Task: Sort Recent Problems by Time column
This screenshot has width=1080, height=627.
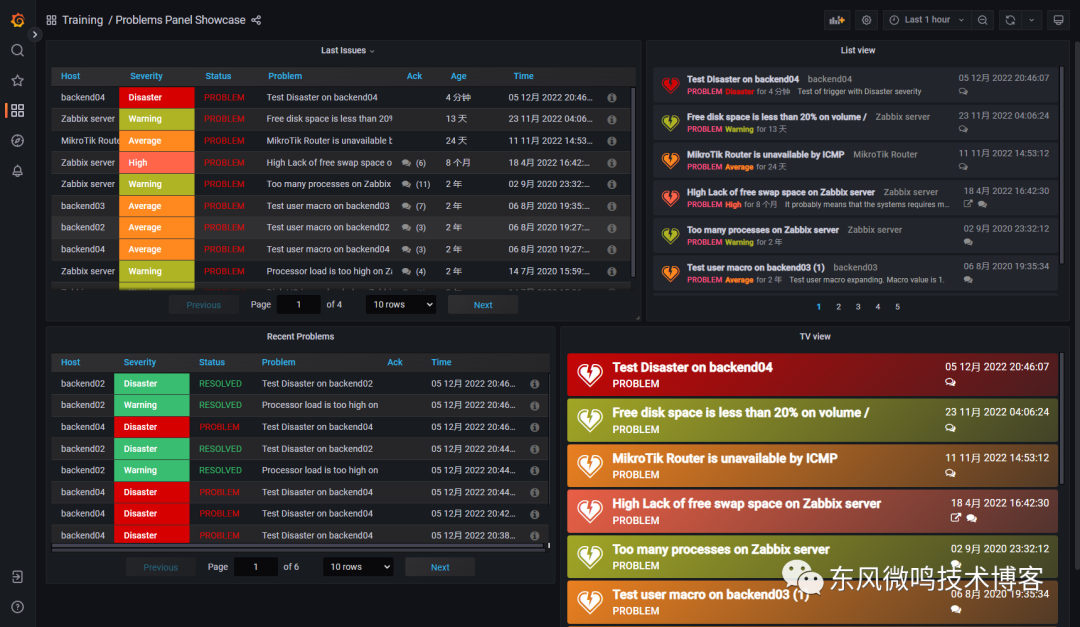Action: [442, 362]
